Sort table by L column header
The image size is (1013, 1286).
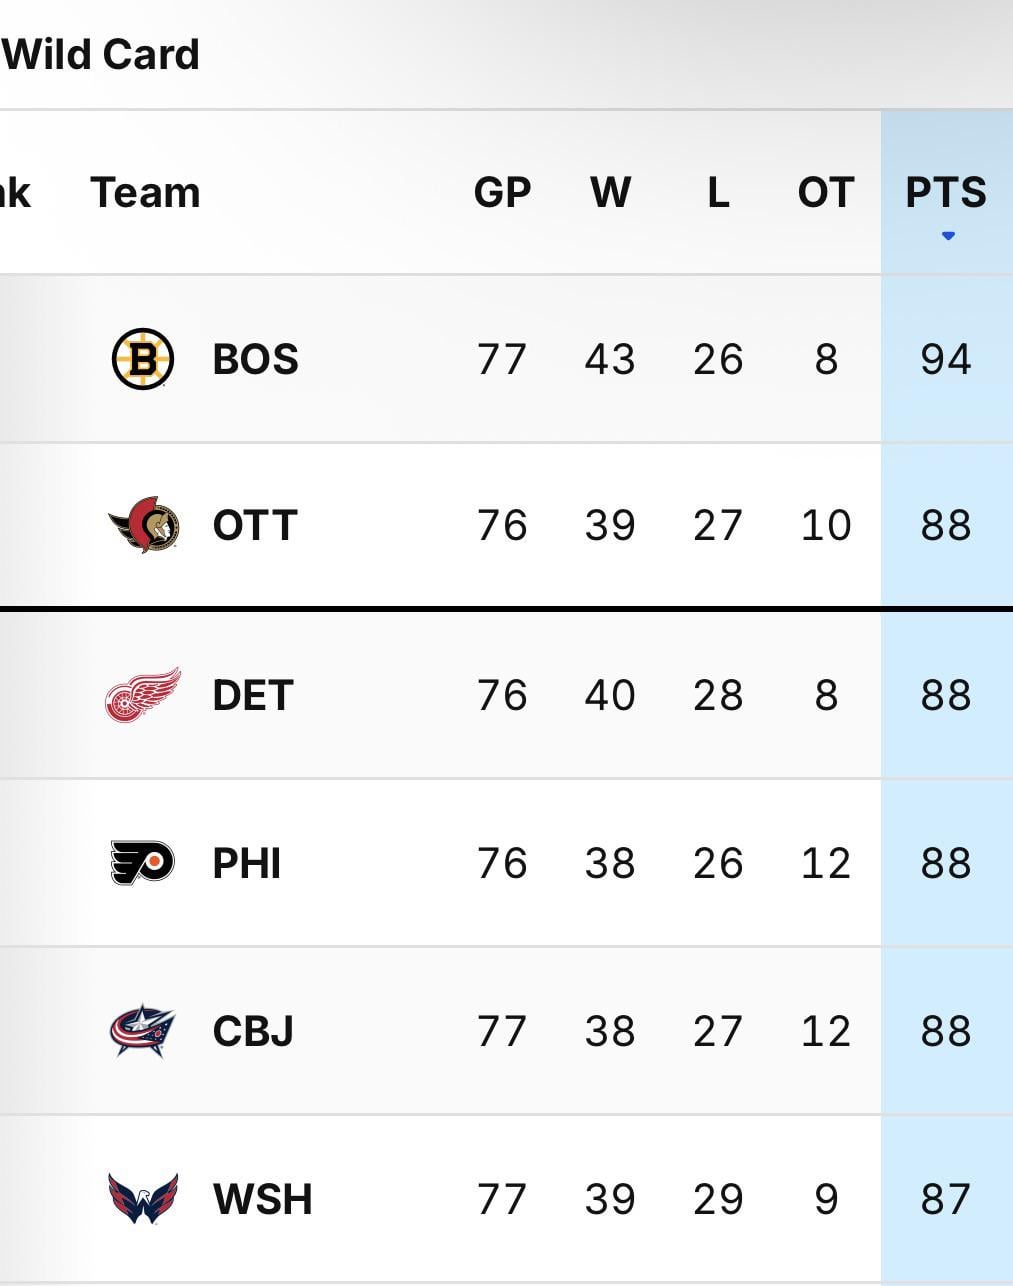[718, 192]
